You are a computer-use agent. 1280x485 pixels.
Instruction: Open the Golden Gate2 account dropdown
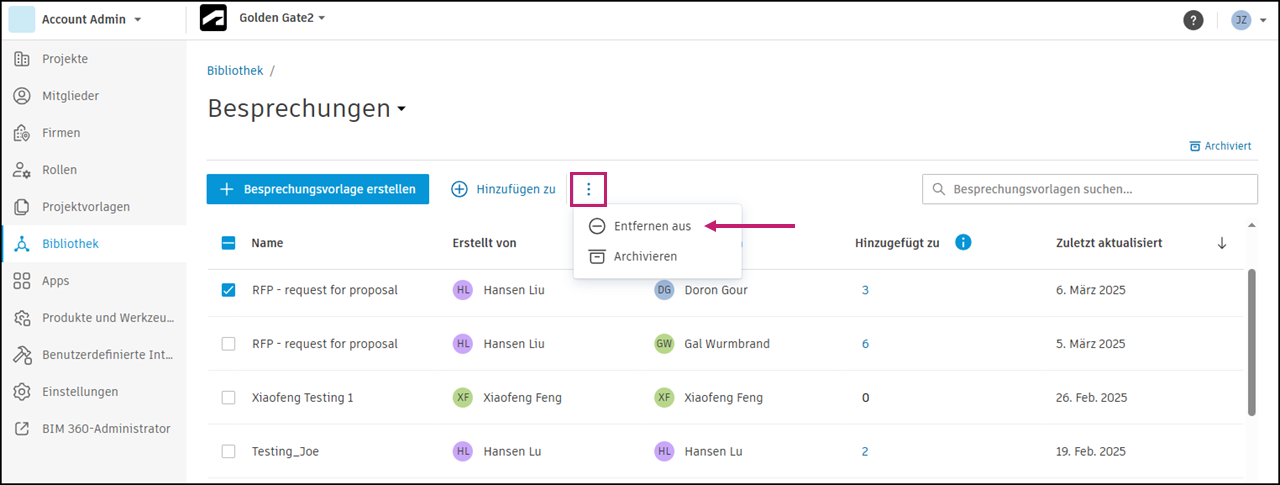point(283,19)
